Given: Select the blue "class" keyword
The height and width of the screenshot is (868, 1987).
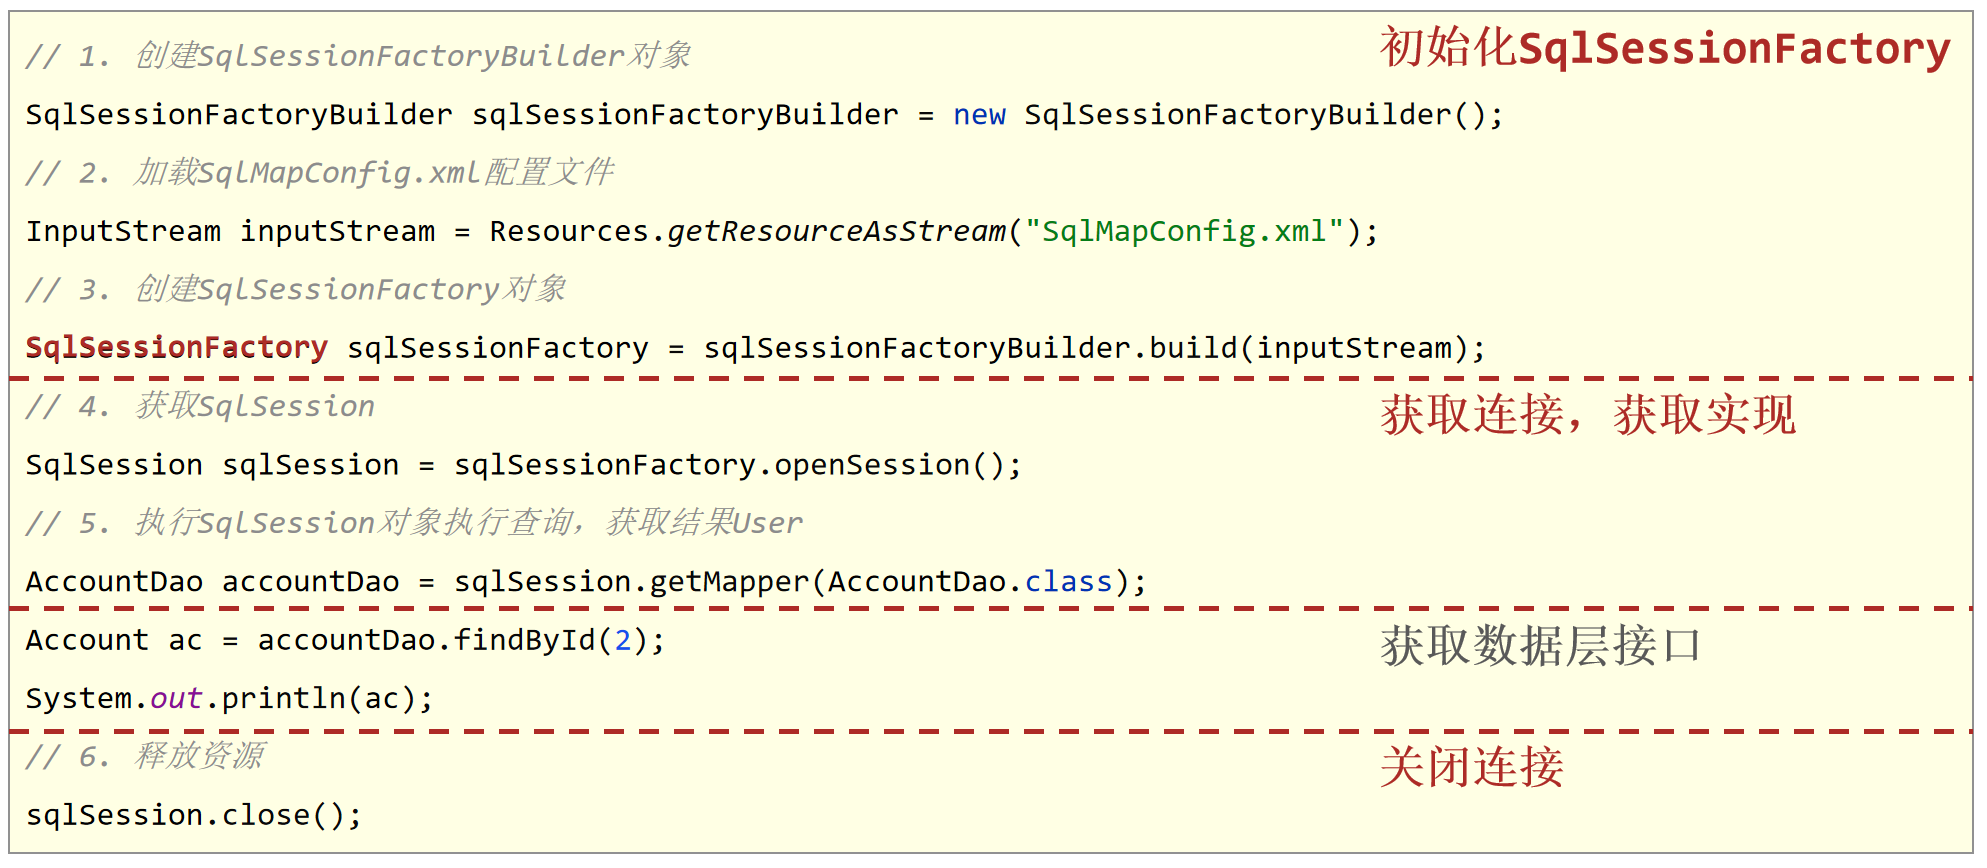Looking at the screenshot, I should tap(1068, 582).
